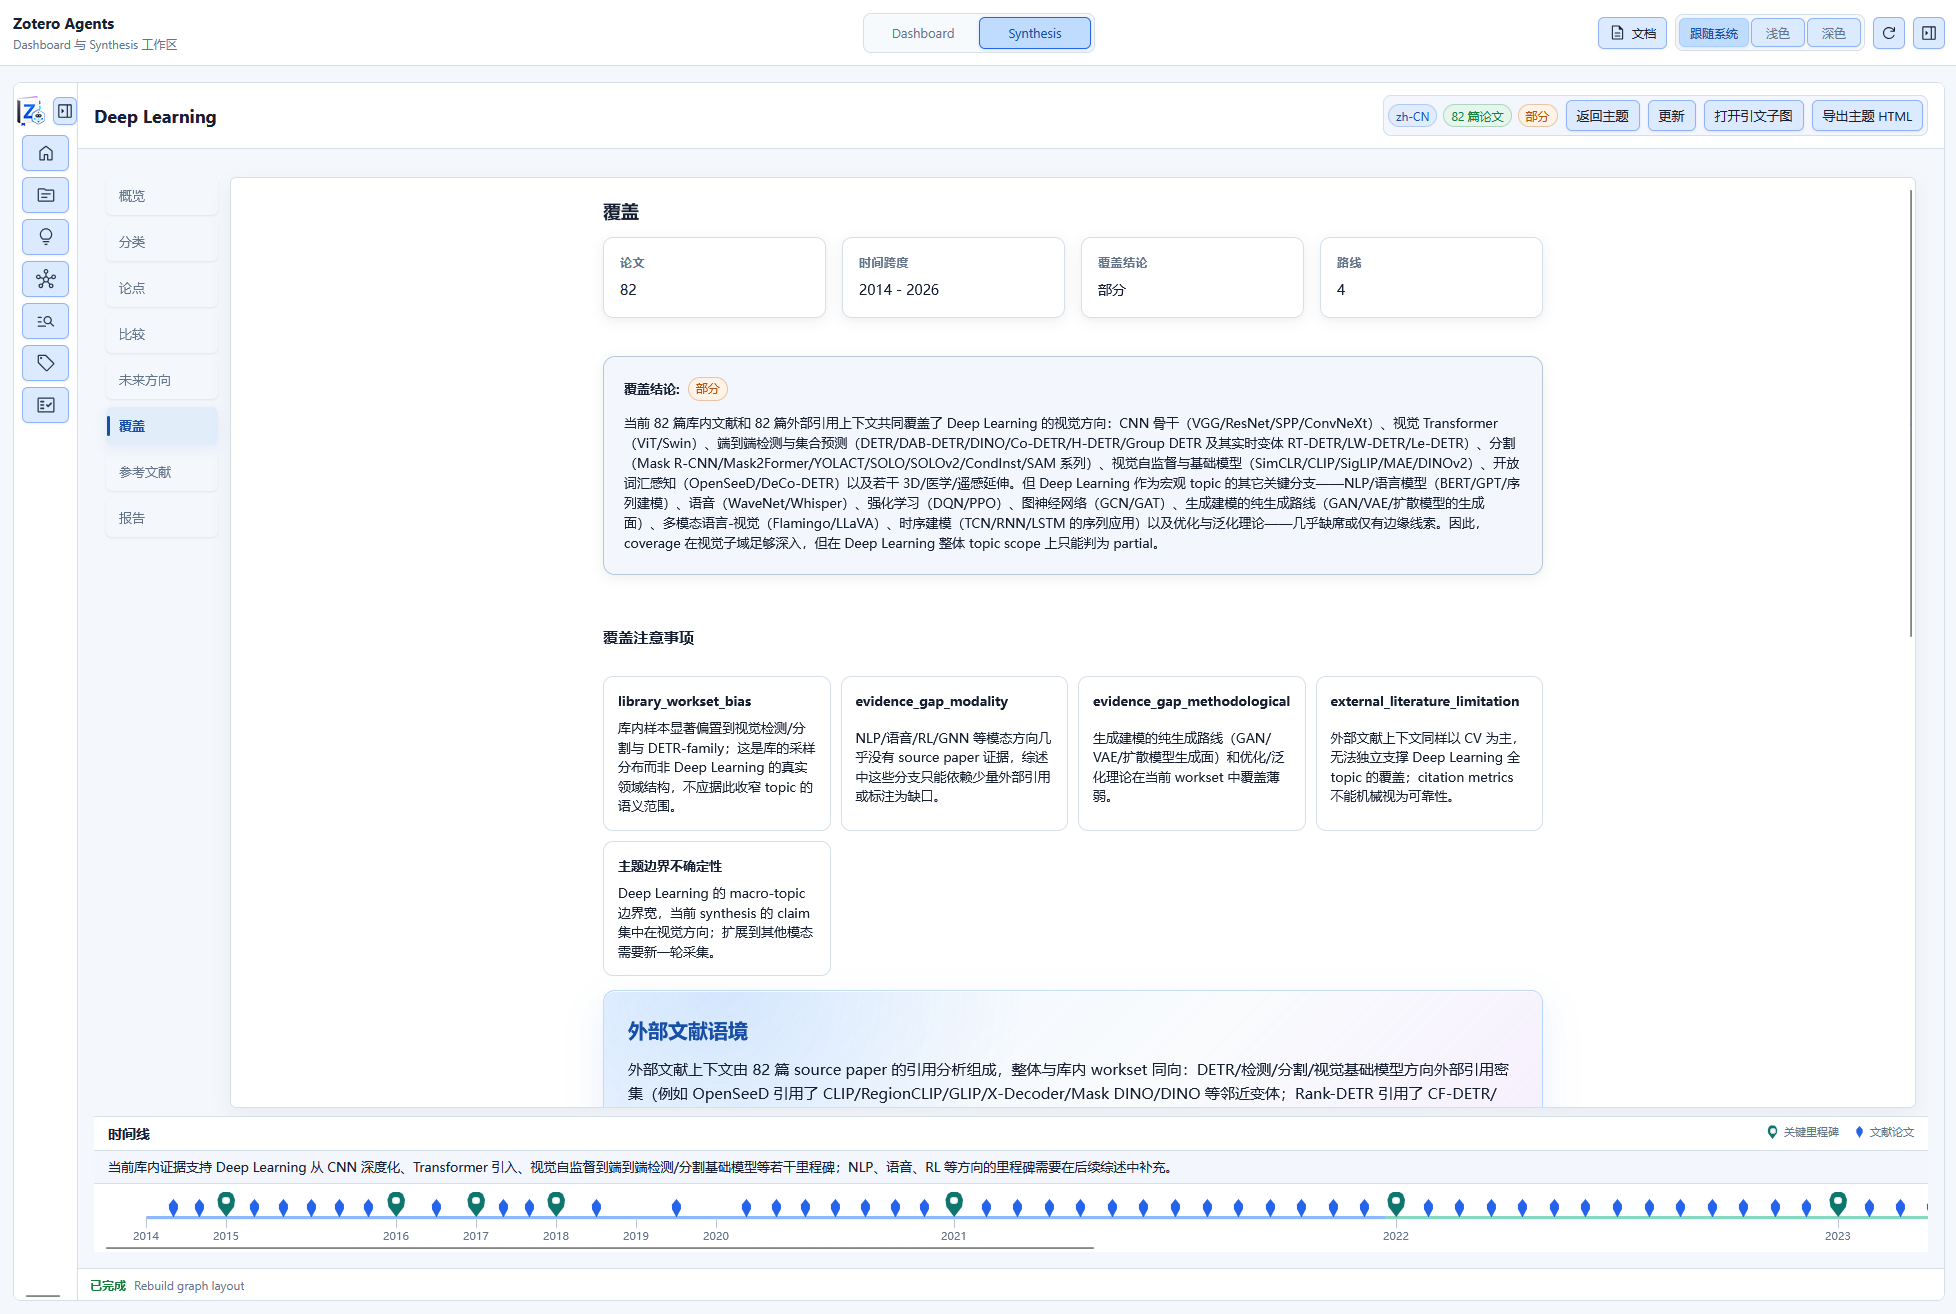Click the 已完成 status text

point(108,1286)
